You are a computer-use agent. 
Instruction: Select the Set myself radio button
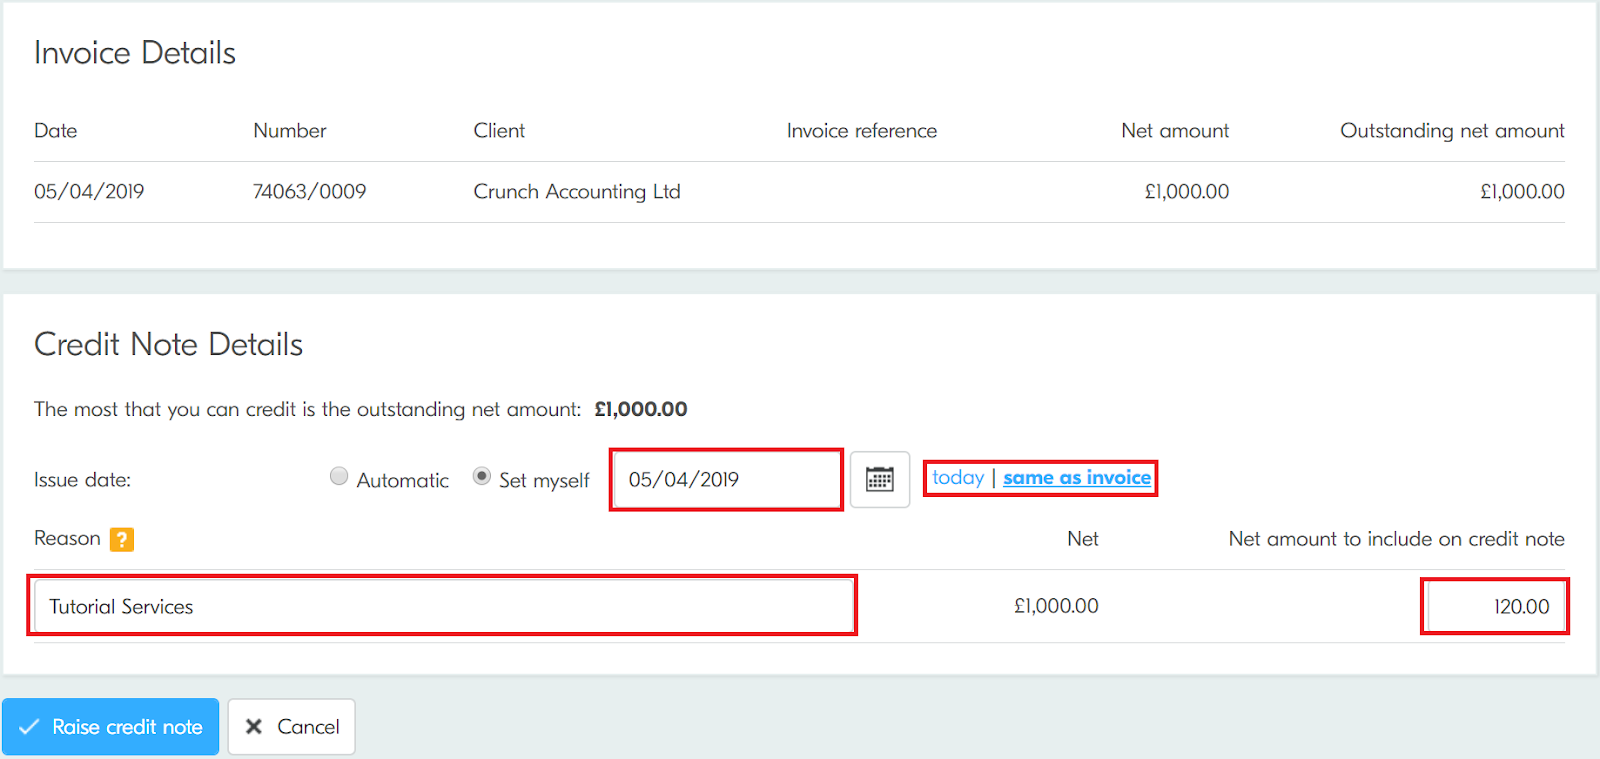[482, 477]
